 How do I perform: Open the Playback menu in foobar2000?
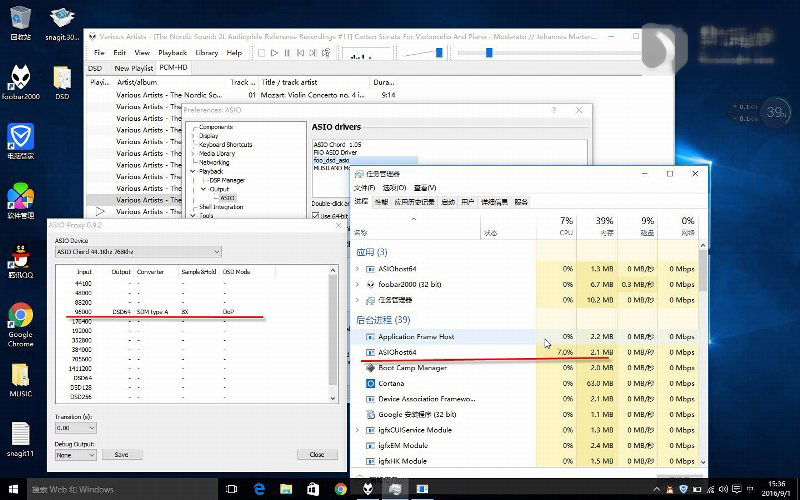(172, 52)
